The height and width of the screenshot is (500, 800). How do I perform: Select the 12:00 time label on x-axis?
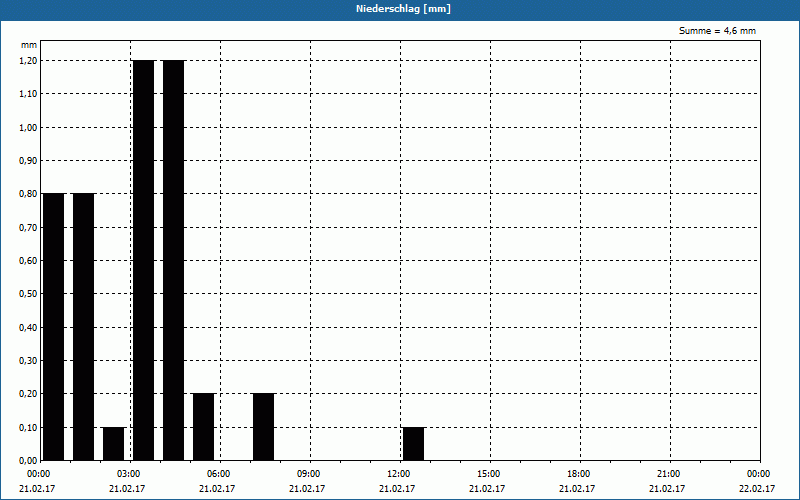click(x=400, y=474)
